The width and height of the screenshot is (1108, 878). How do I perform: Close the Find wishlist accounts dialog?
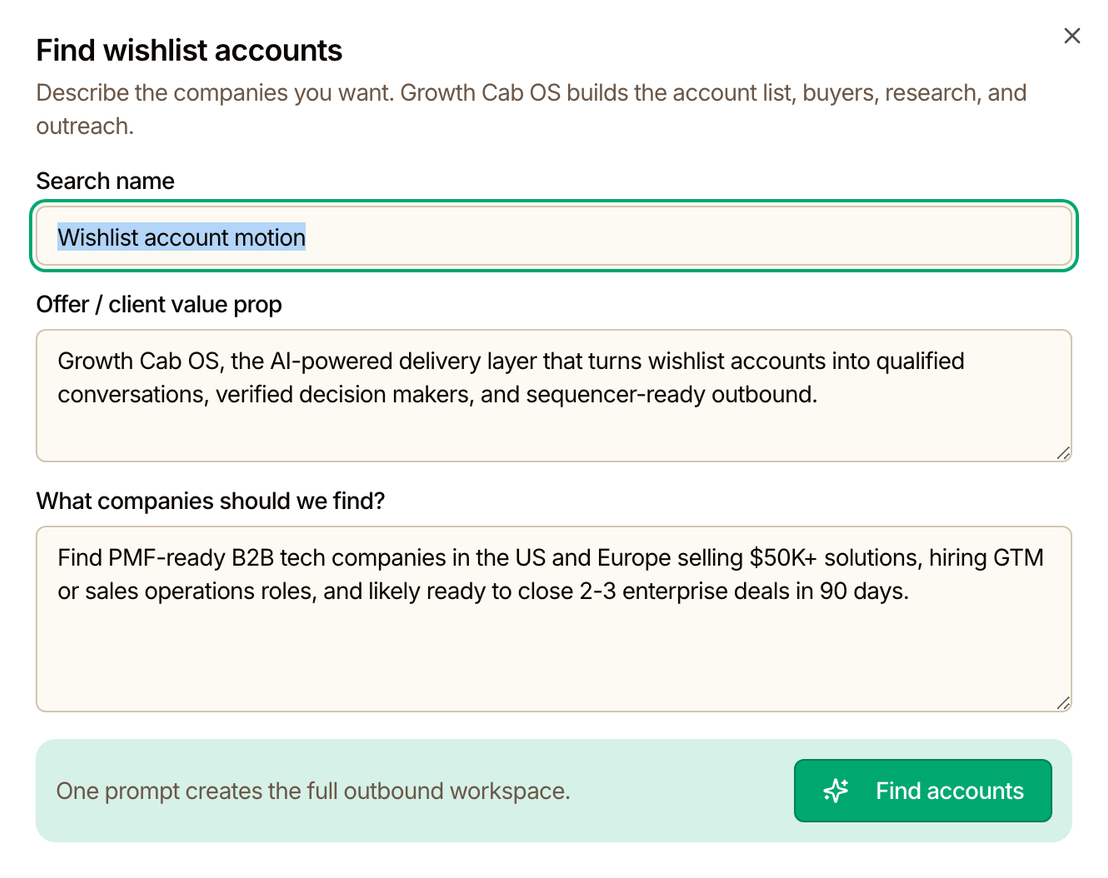click(x=1071, y=36)
